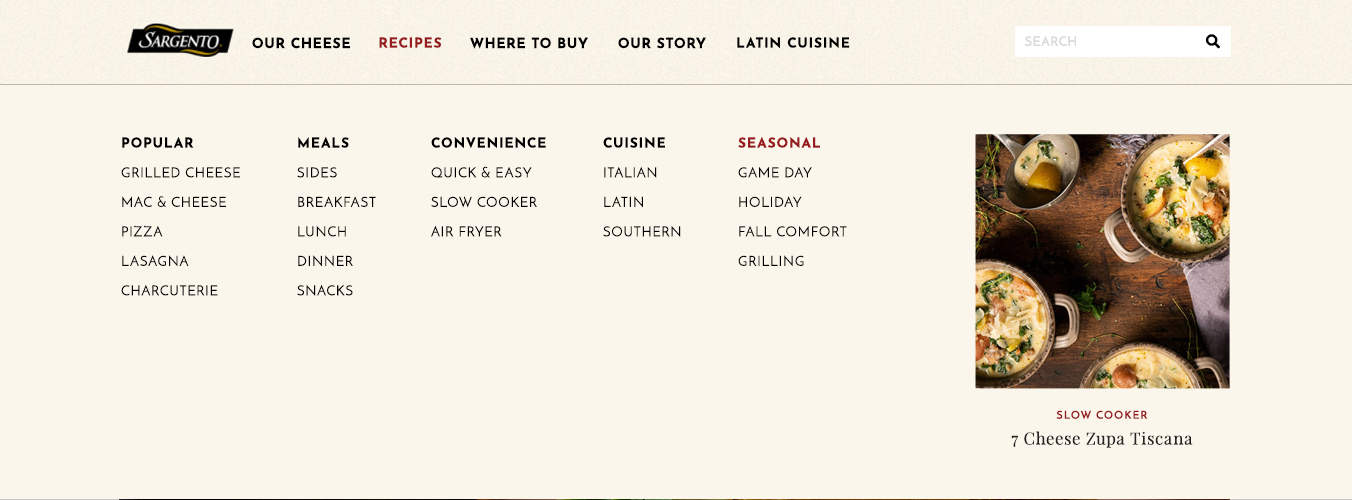Select Quick & Easy recipes

coord(481,173)
